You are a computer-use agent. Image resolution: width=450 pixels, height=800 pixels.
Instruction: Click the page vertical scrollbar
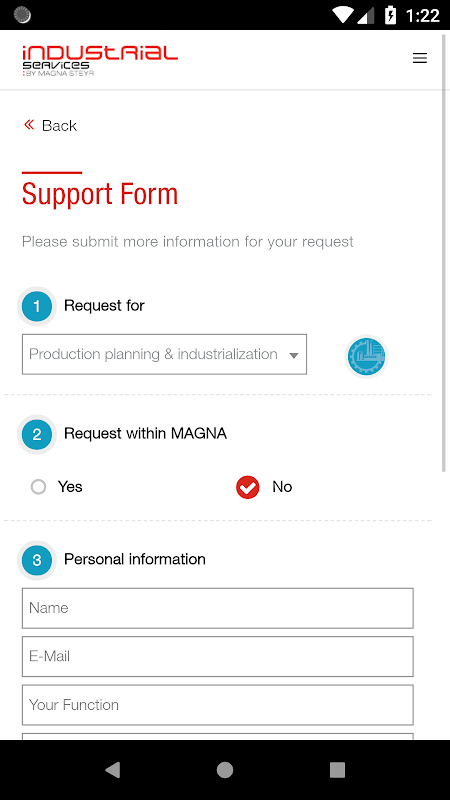(x=443, y=253)
